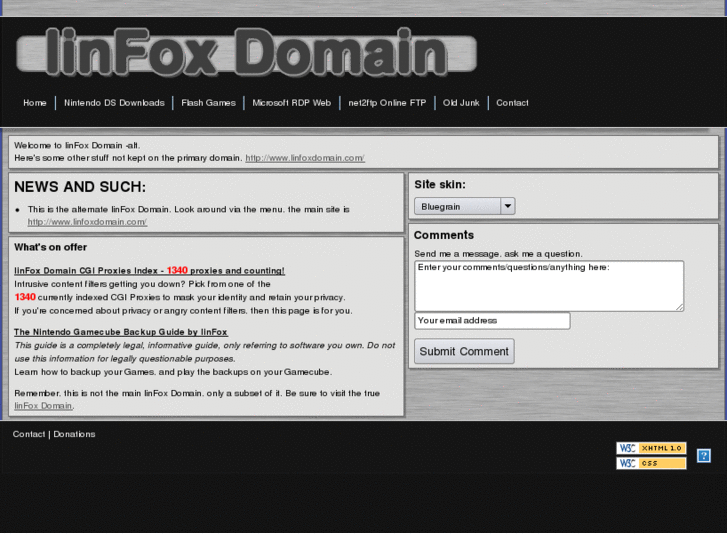The height and width of the screenshot is (545, 727).
Task: Open net2ftp Online FTP menu item
Action: pos(387,103)
